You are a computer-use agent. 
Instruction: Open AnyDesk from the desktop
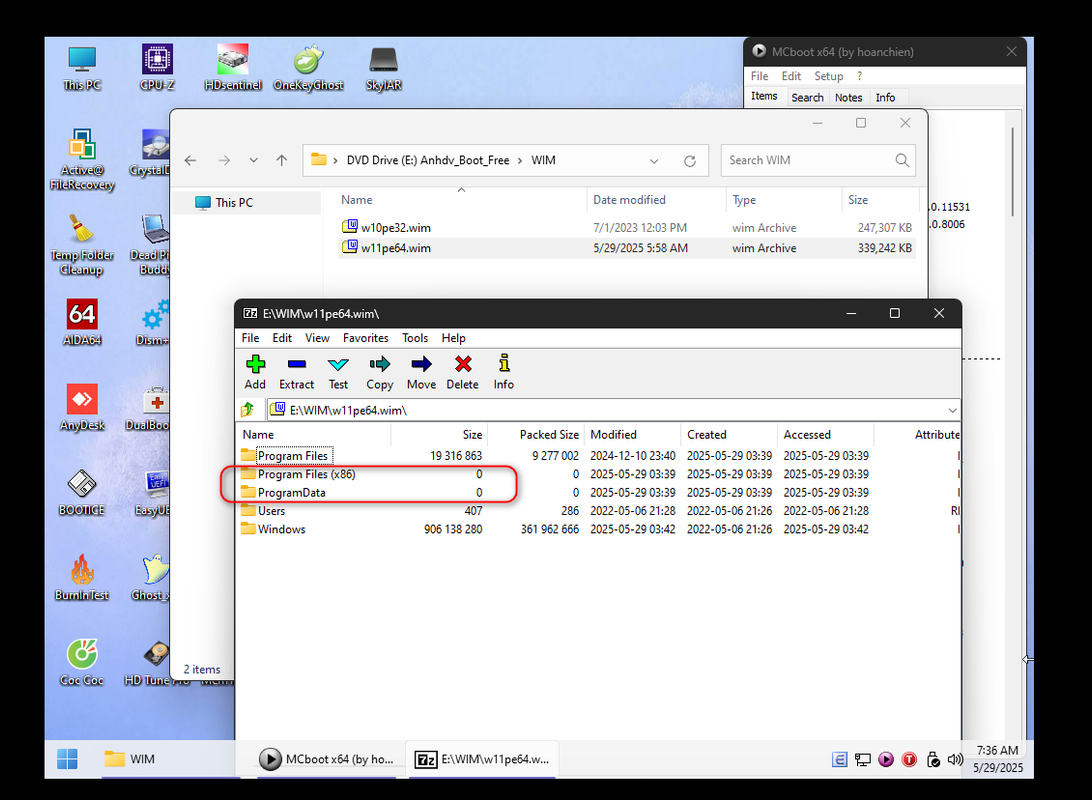[x=82, y=407]
